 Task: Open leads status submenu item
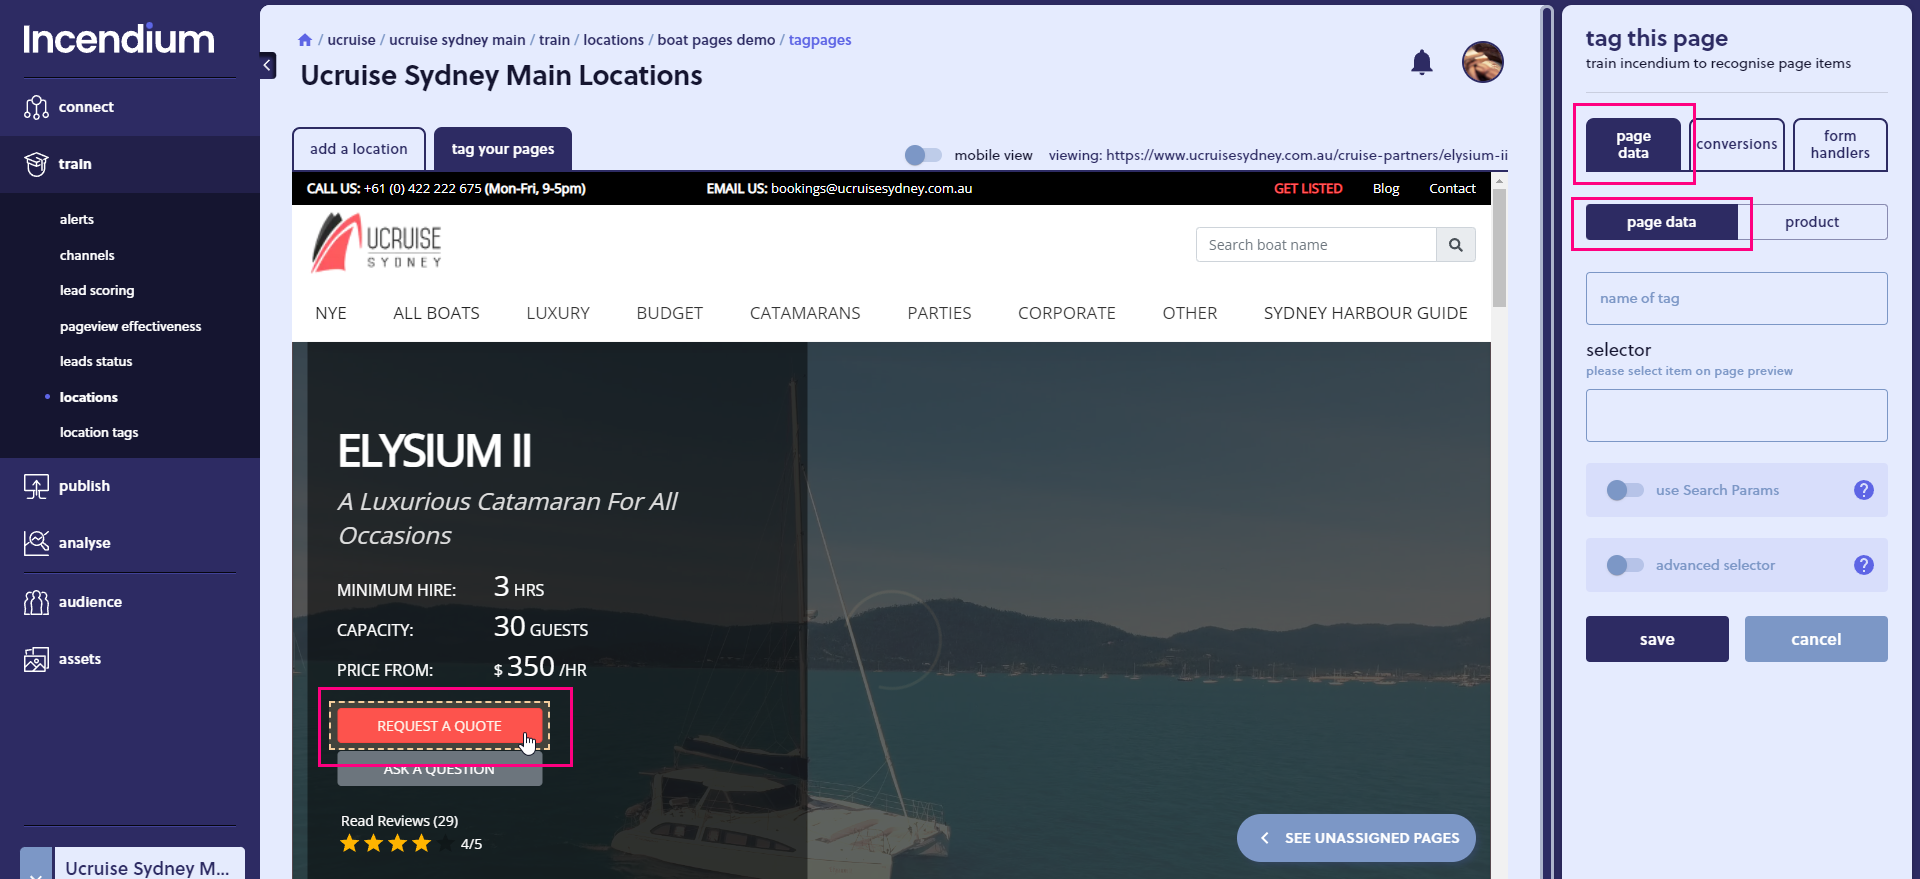pos(96,361)
